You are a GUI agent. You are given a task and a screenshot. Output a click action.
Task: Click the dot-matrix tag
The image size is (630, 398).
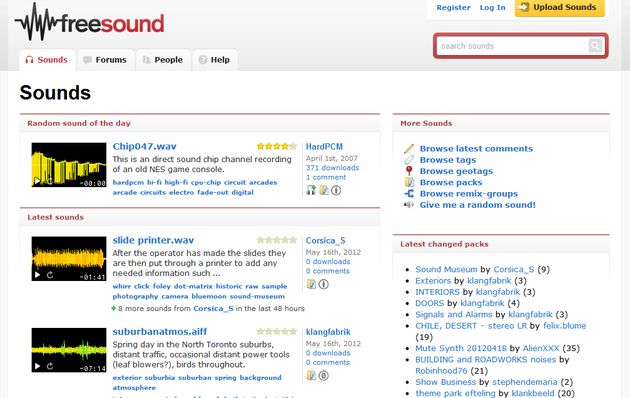(193, 286)
